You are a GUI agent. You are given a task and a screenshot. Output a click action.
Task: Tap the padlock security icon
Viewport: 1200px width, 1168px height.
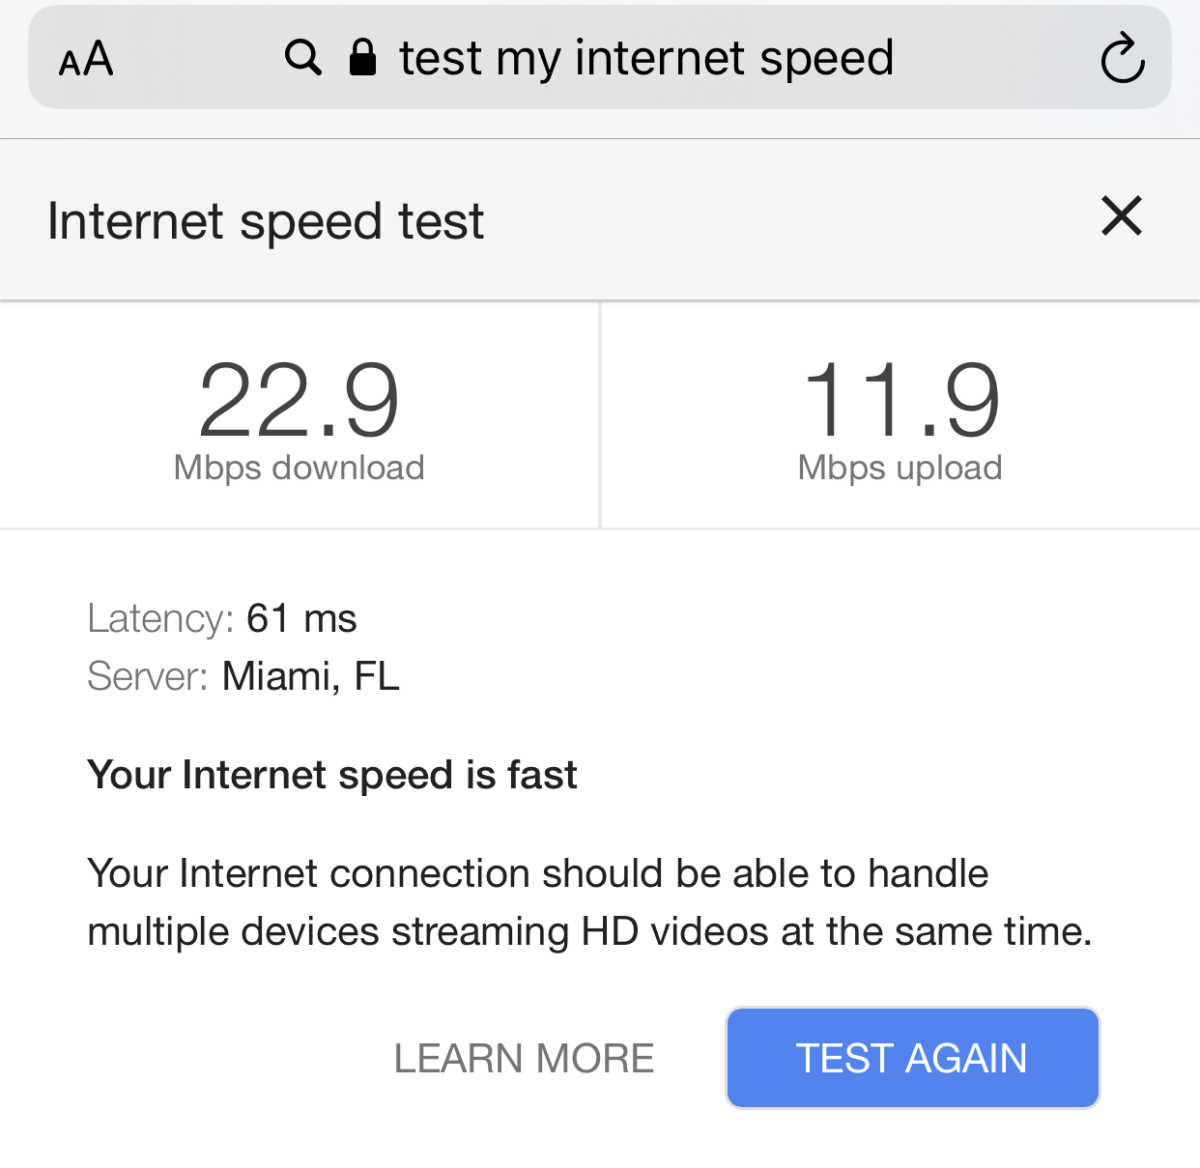click(x=363, y=58)
